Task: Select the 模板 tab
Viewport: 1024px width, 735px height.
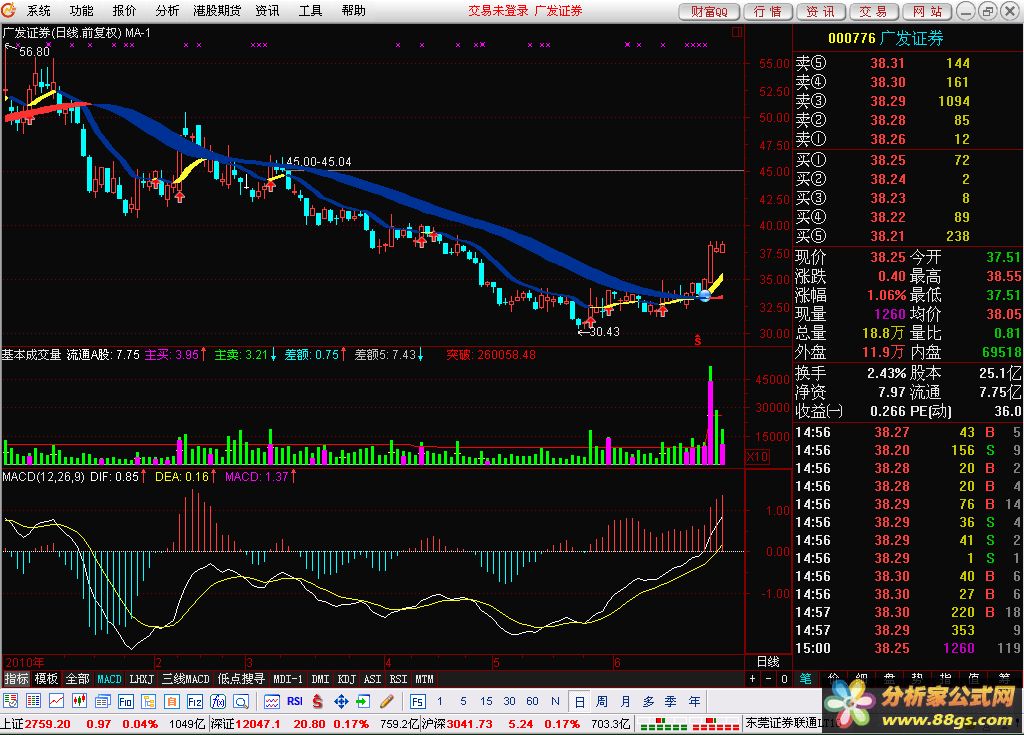Action: pyautogui.click(x=46, y=679)
